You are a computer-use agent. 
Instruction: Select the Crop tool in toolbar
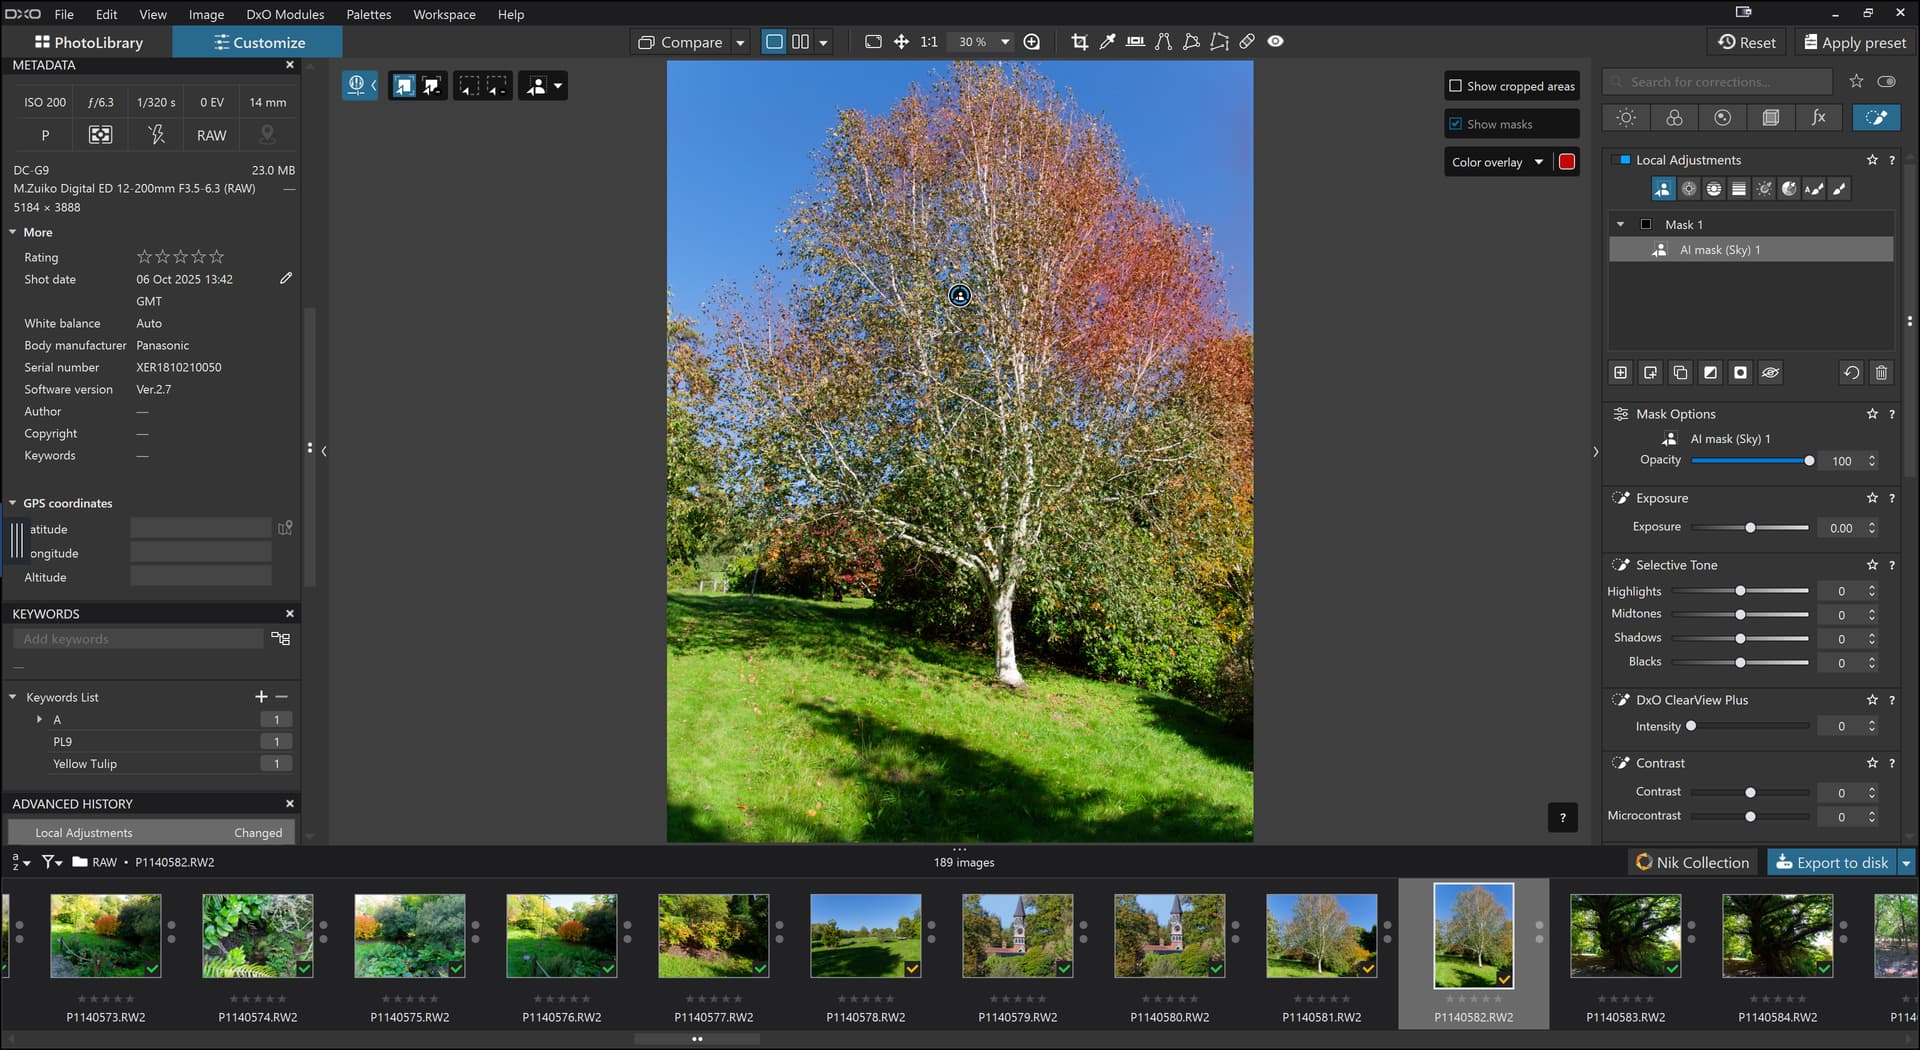(x=1079, y=42)
